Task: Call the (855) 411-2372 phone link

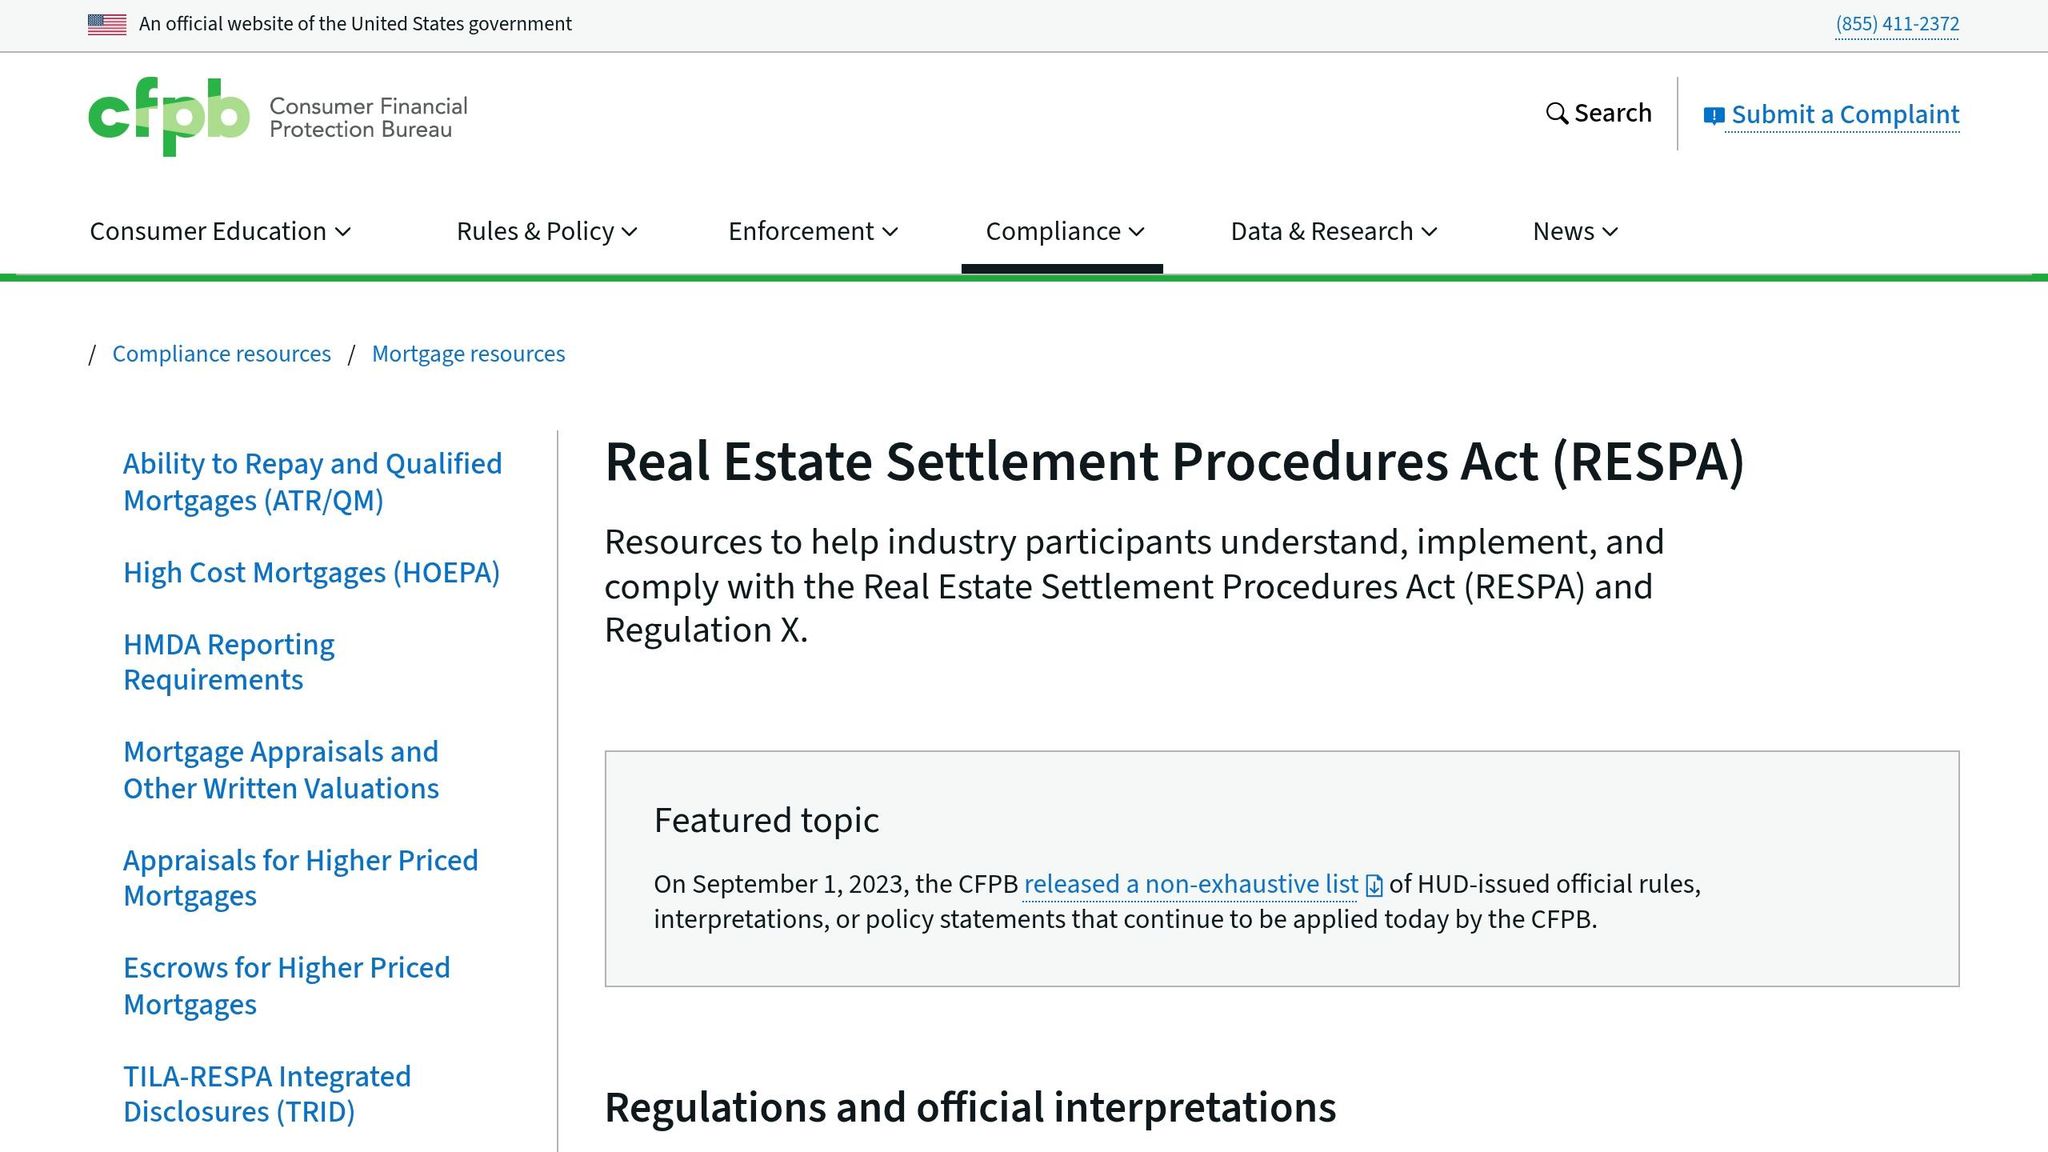Action: (x=1897, y=24)
